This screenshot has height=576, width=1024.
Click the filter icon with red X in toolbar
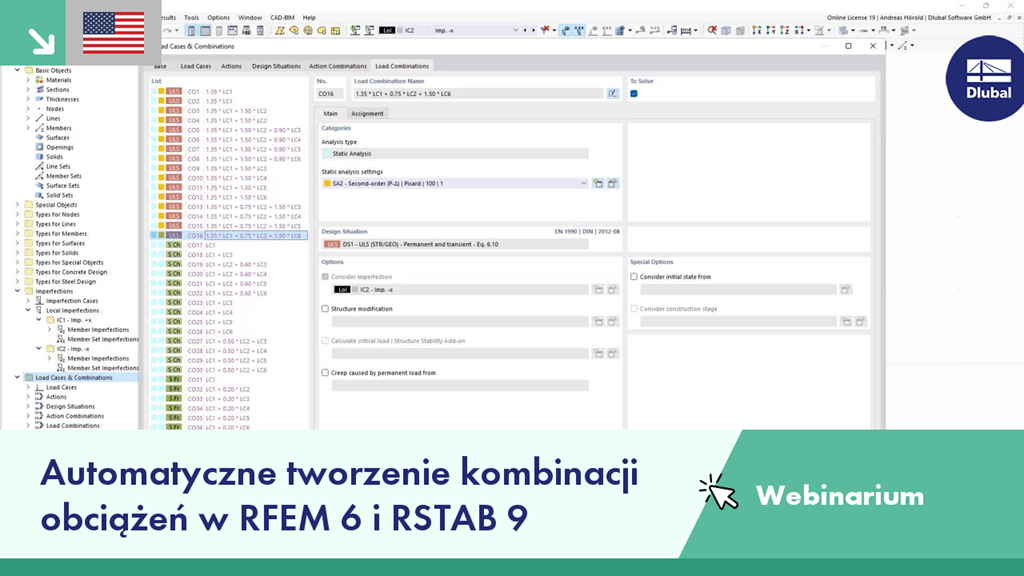click(545, 30)
